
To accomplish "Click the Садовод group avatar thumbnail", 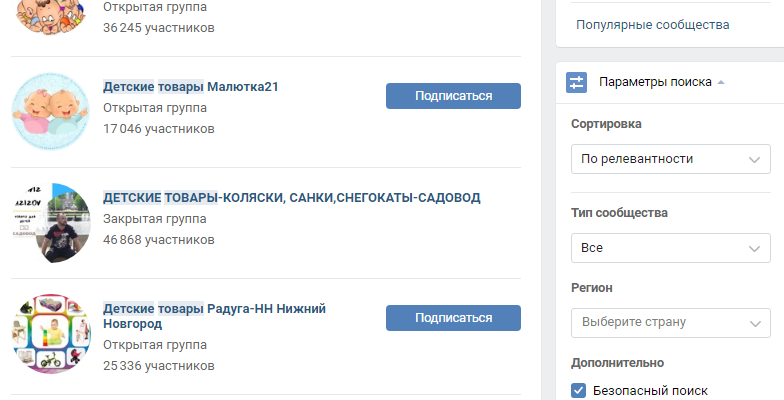I will coord(51,223).
